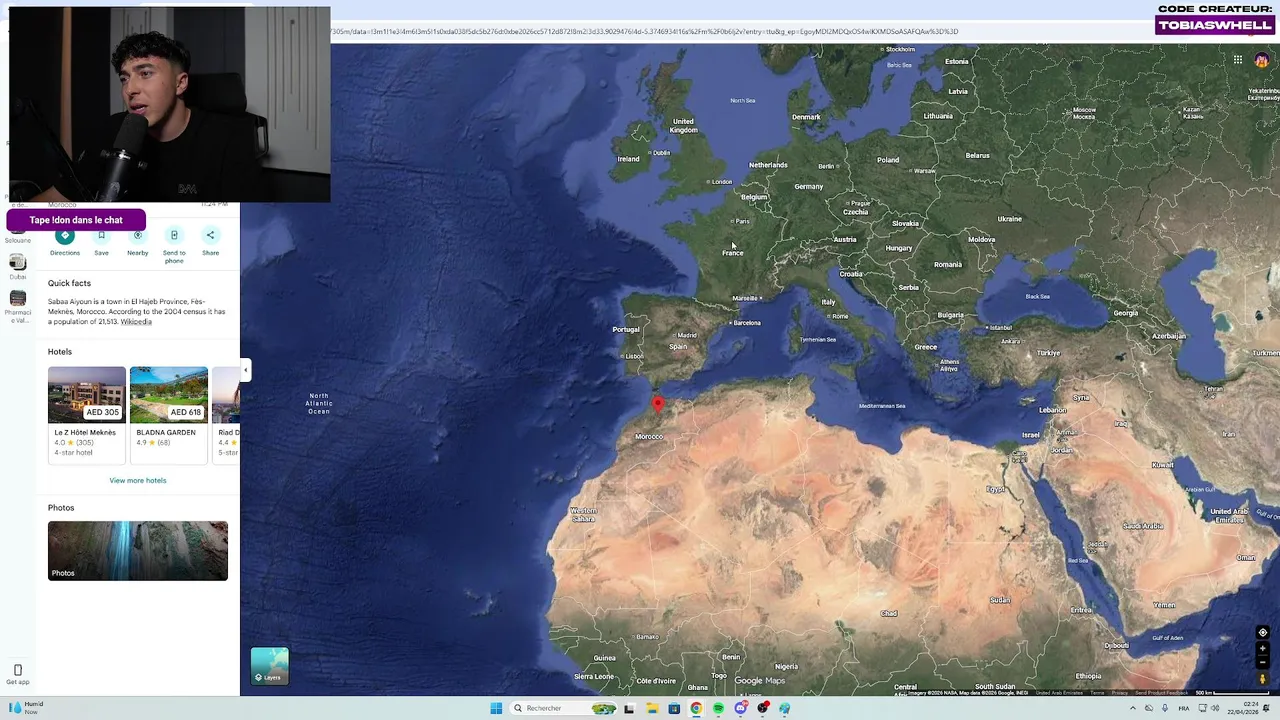Zoom in with the plus button
The image size is (1280, 720).
pos(1262,649)
